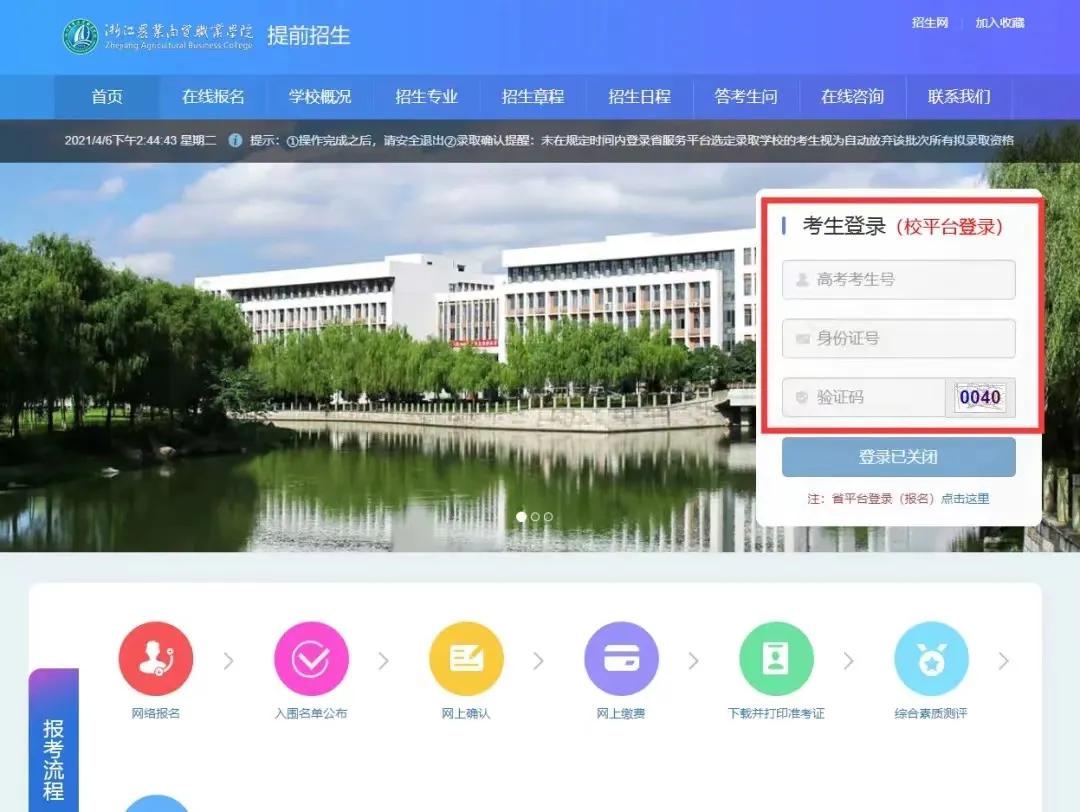Screen dimensions: 1080x812
Task: Click the arrow after 综合素质测评
Action: [1004, 661]
